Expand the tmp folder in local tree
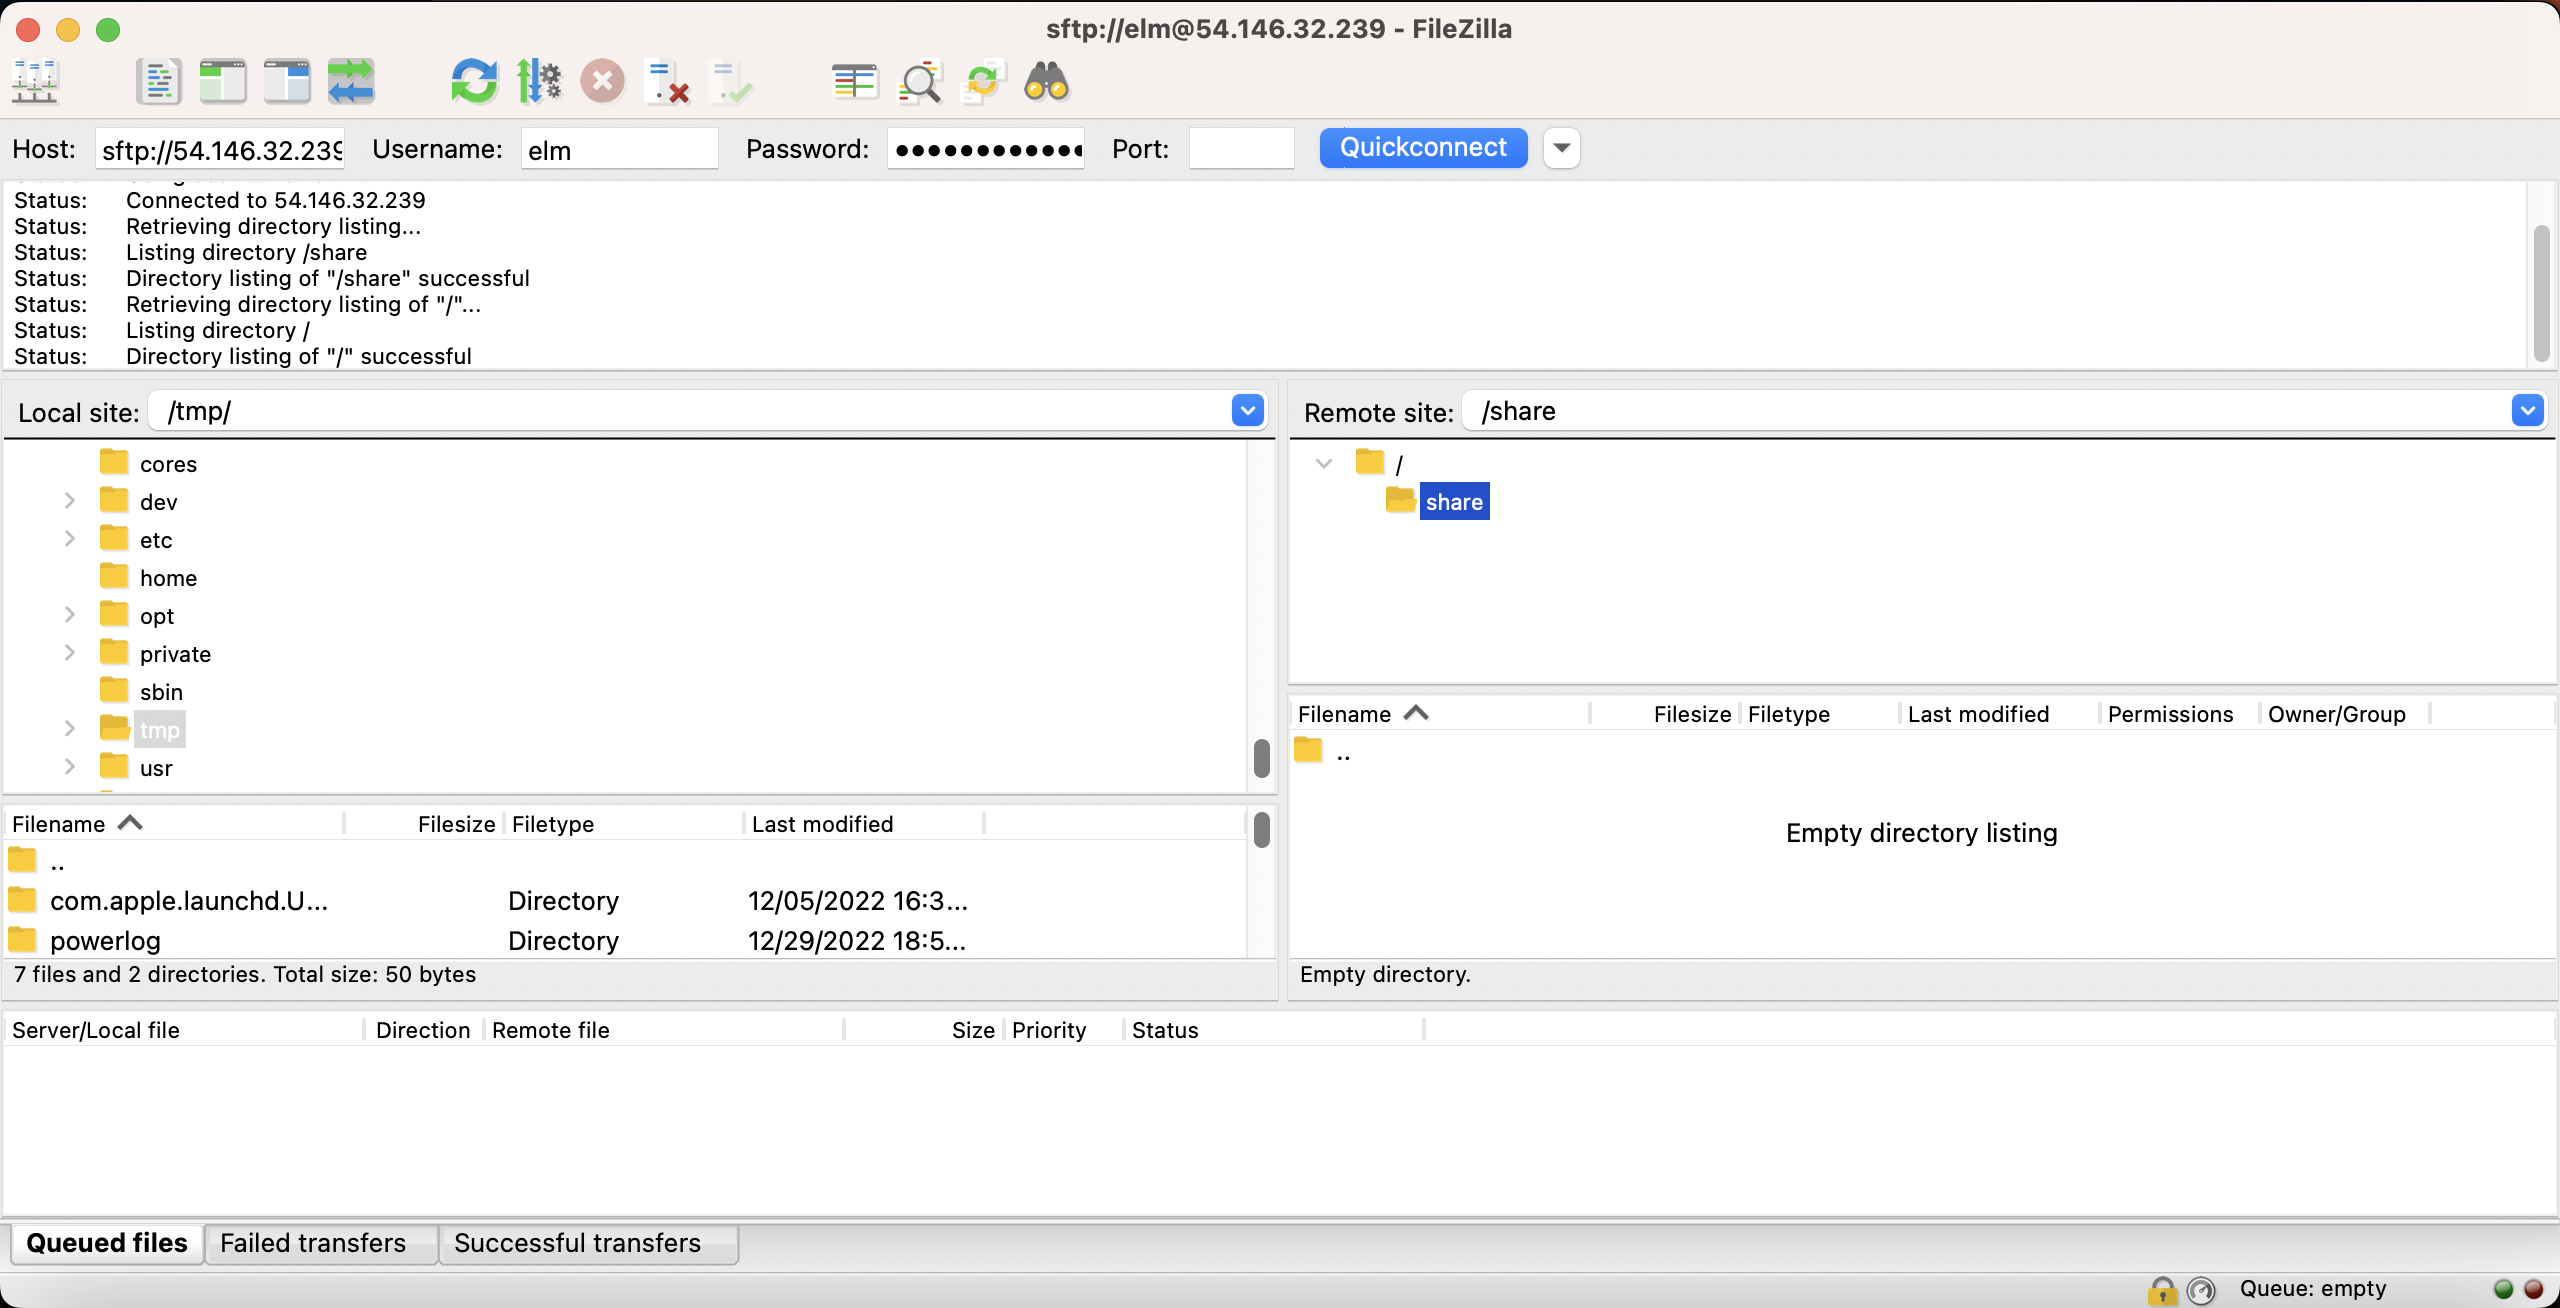This screenshot has width=2560, height=1308. tap(70, 729)
